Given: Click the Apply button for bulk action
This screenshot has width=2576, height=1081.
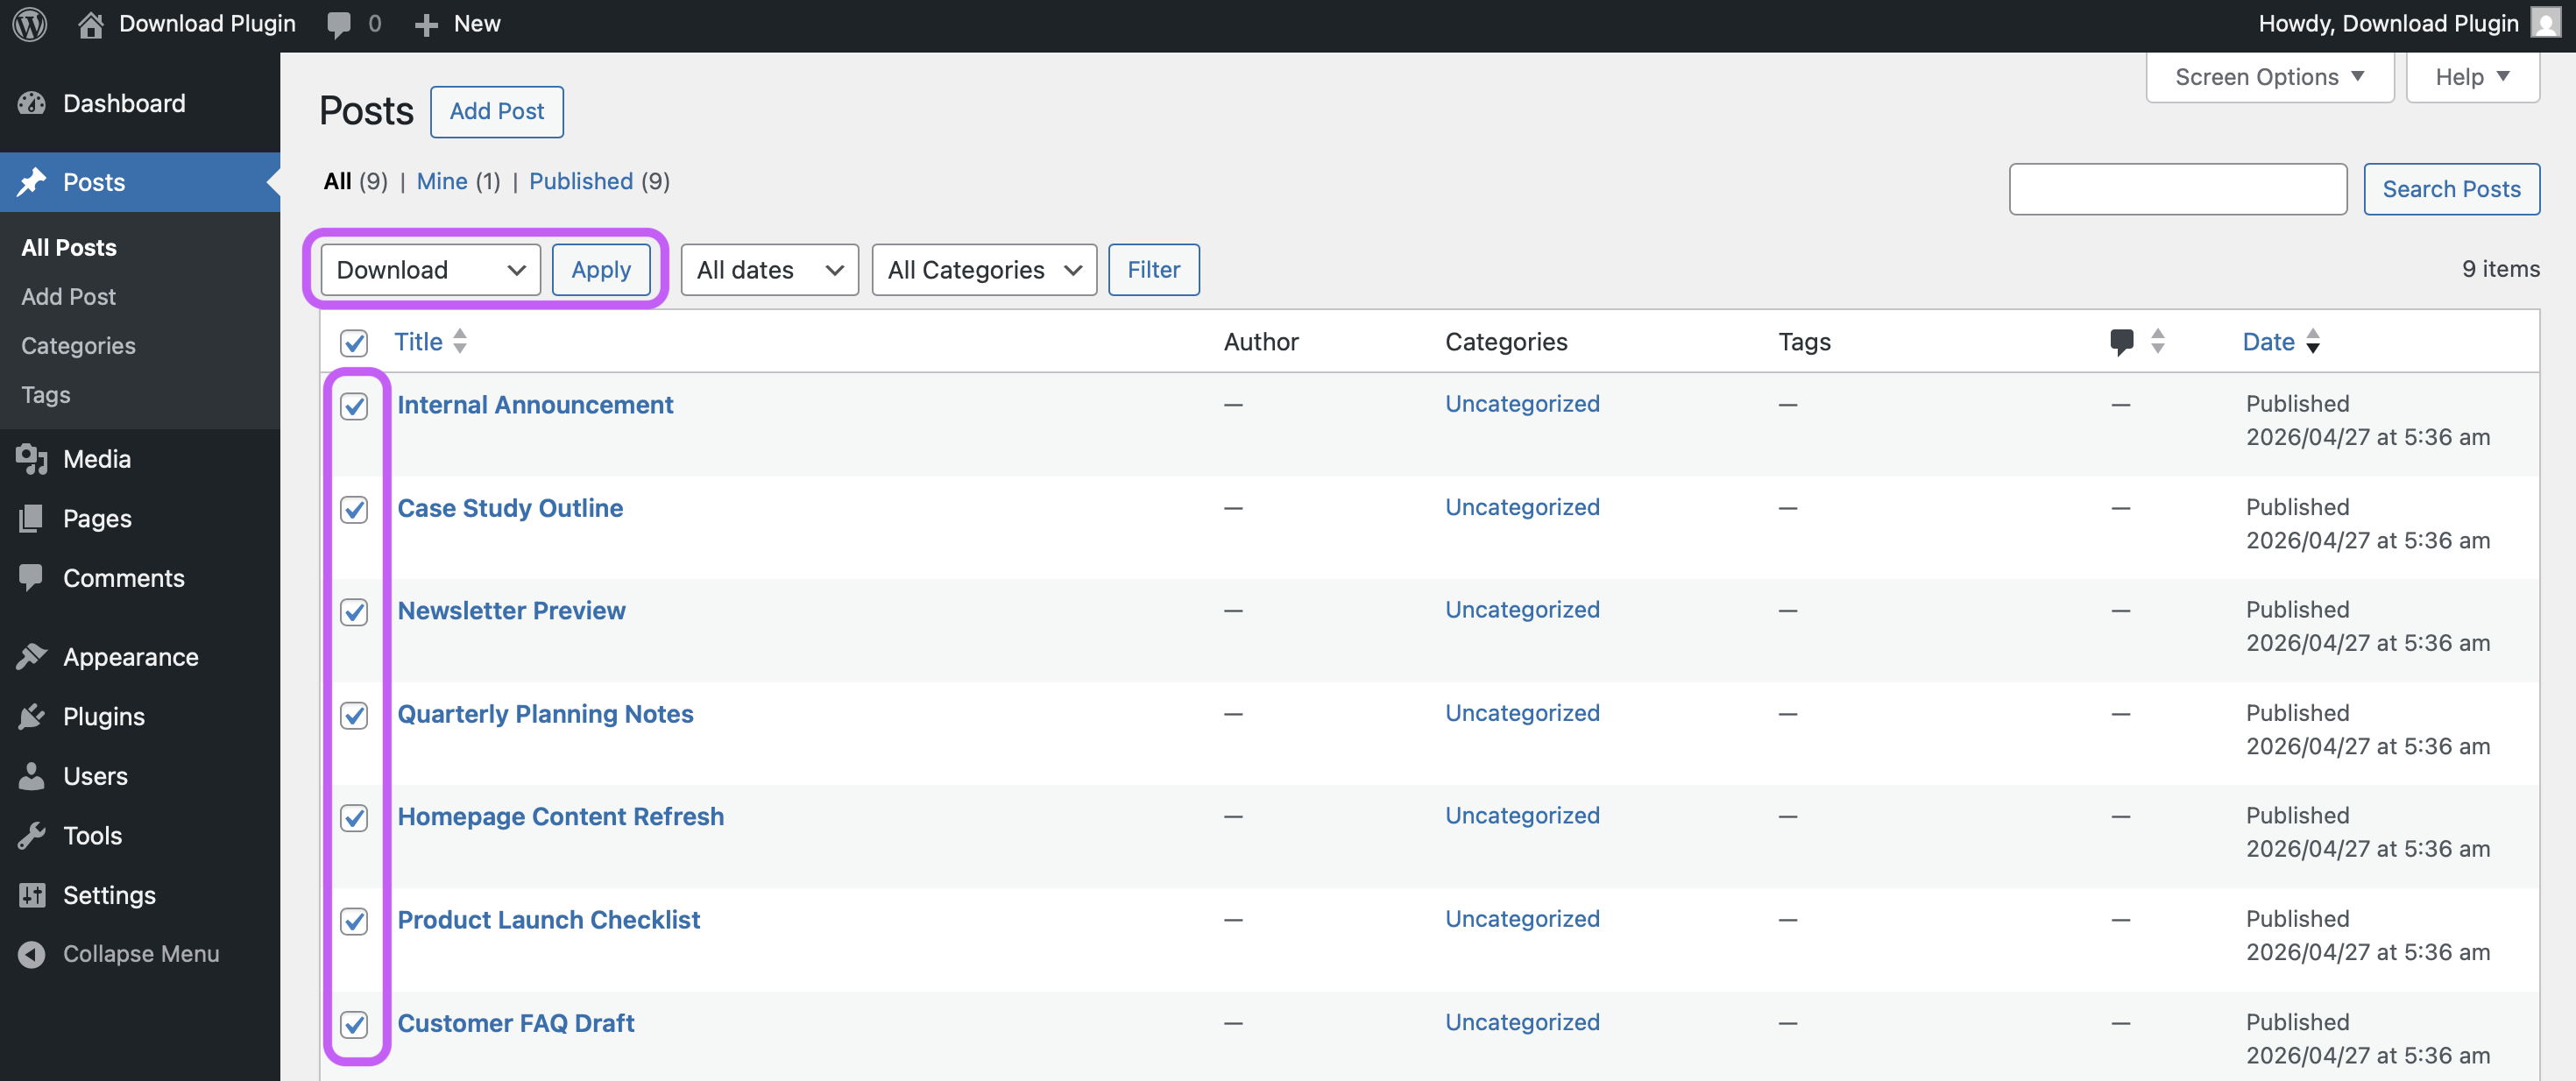Looking at the screenshot, I should [x=601, y=269].
